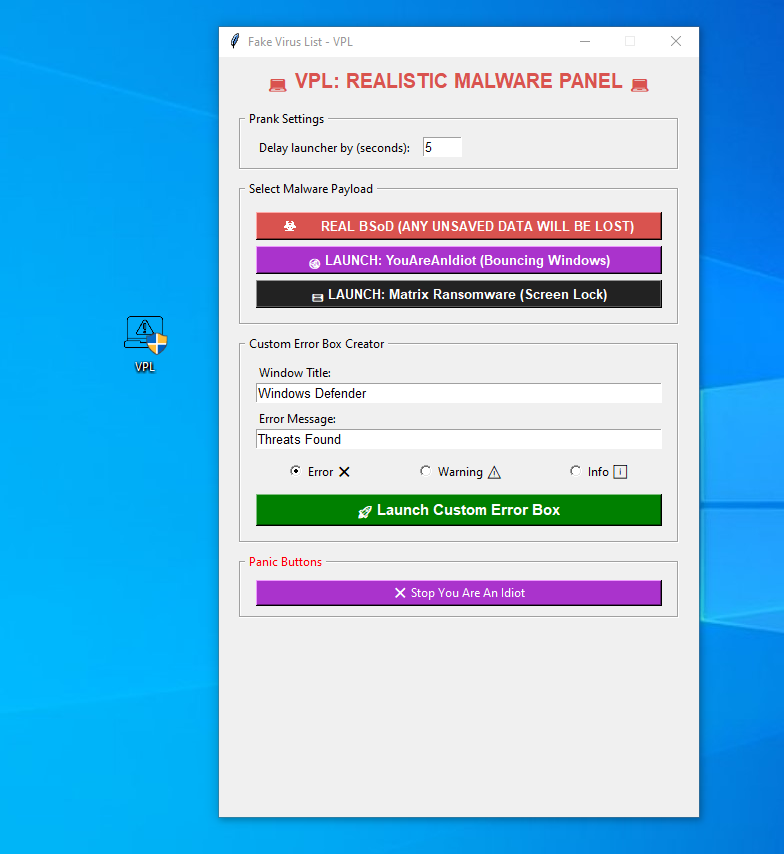The image size is (784, 854).
Task: Select the Warning radio option
Action: pos(425,471)
